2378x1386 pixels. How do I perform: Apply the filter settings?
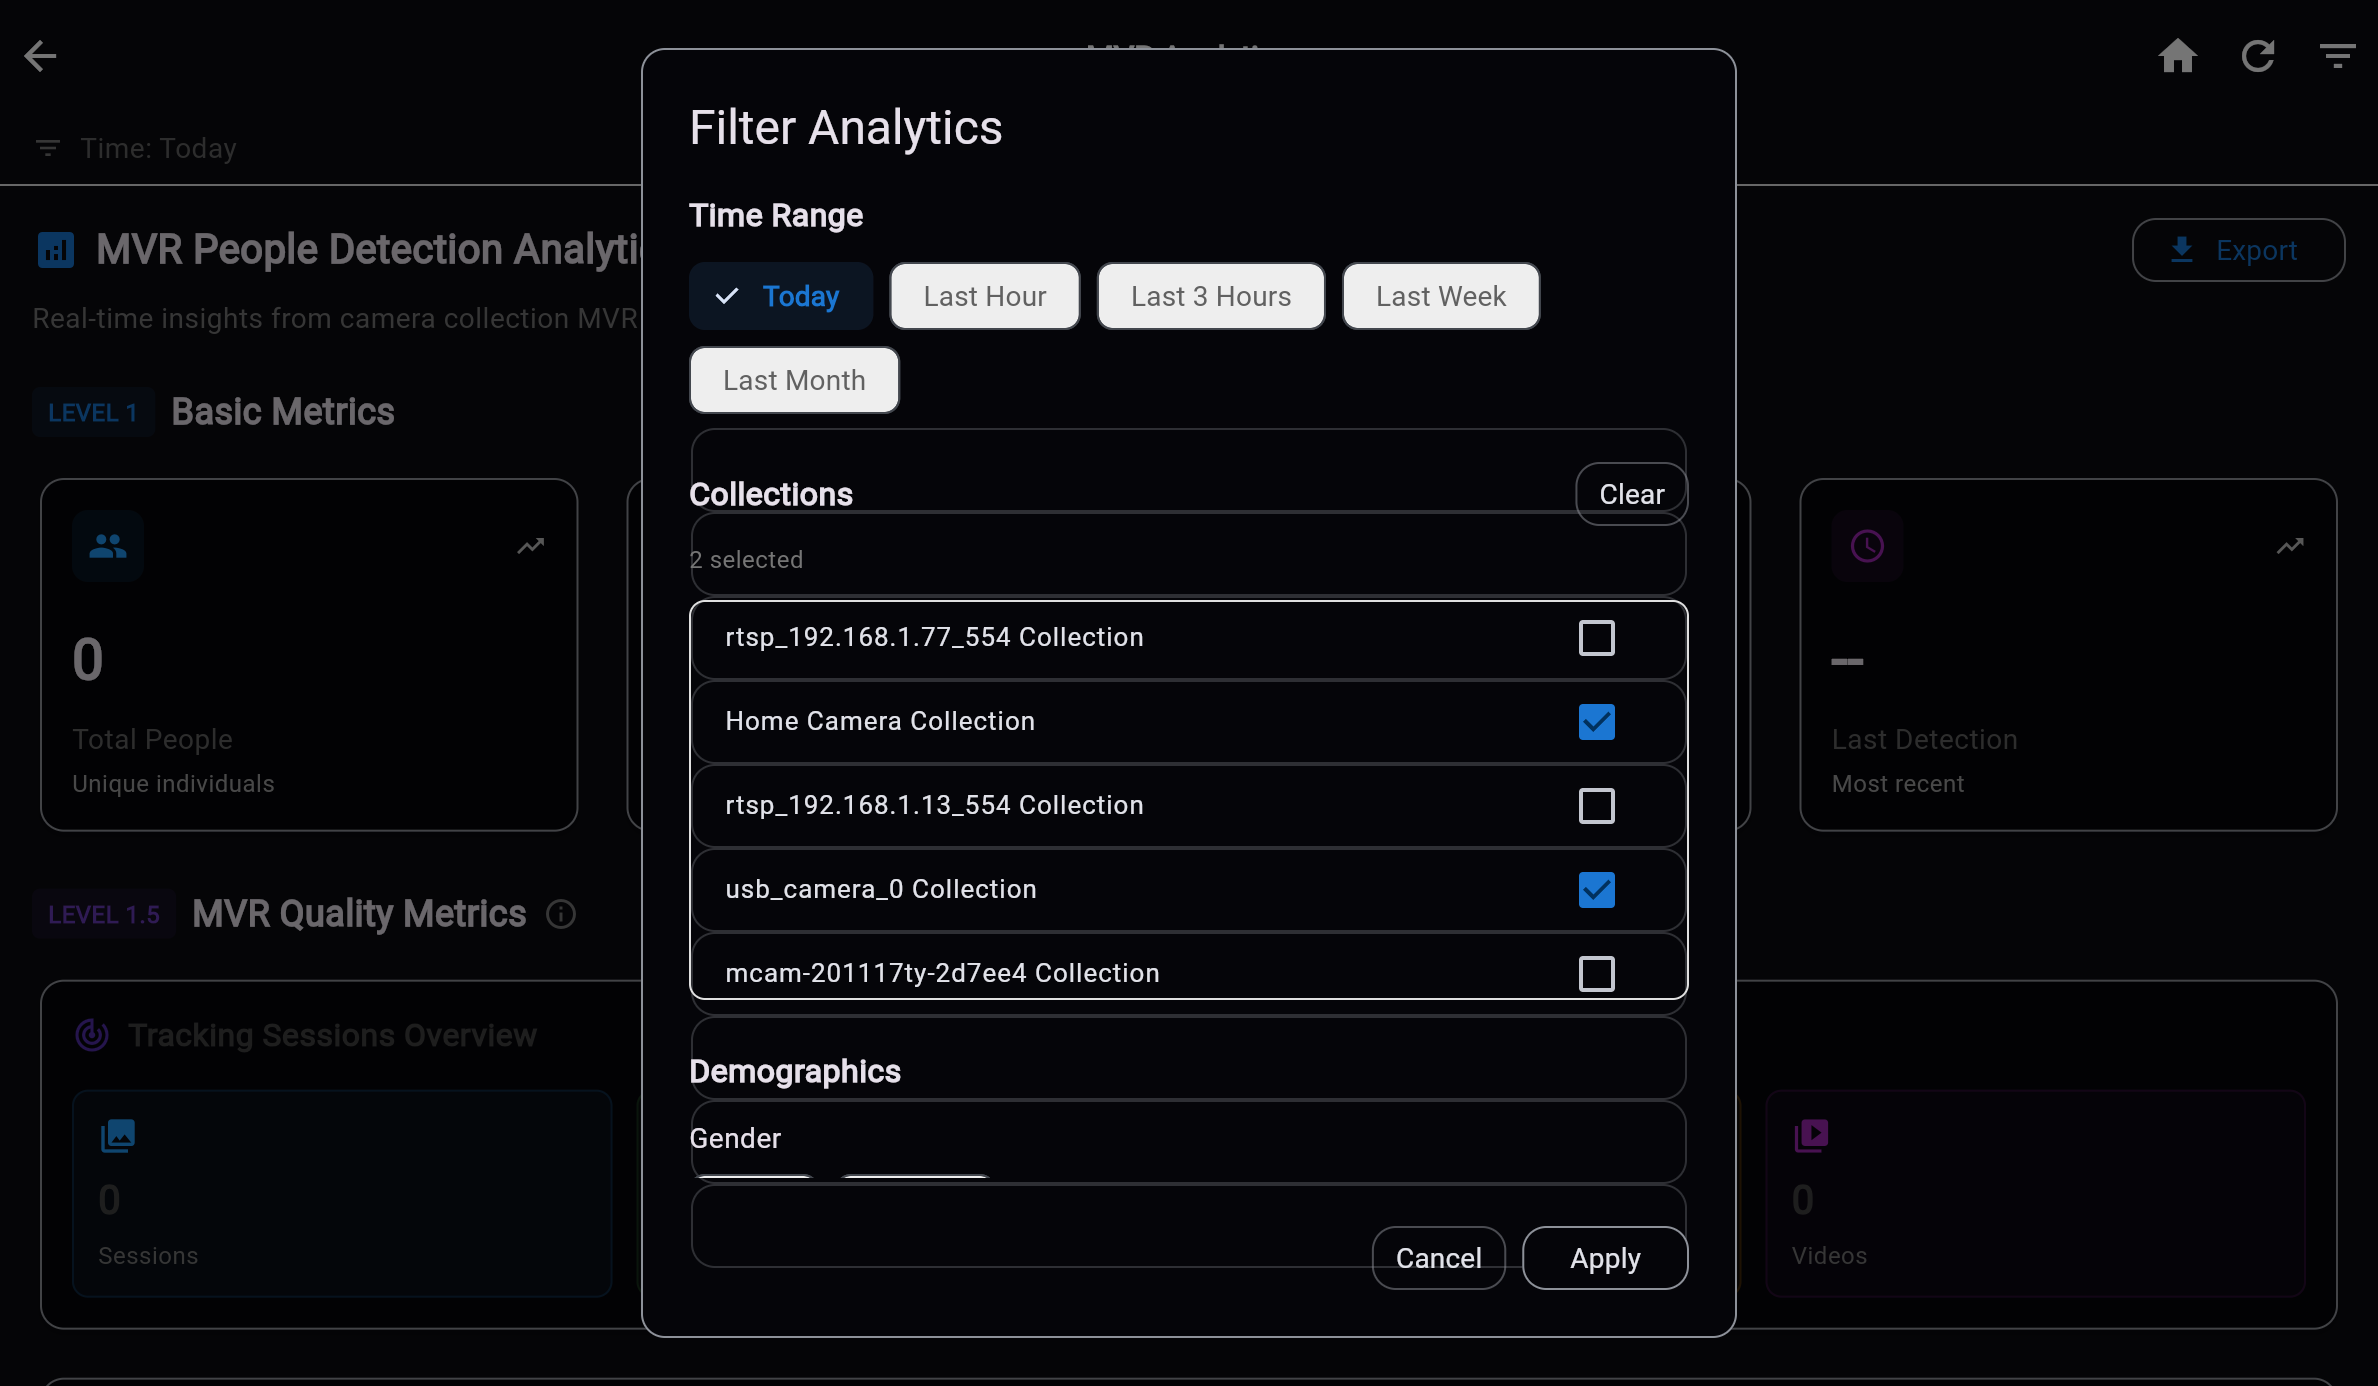pyautogui.click(x=1604, y=1258)
